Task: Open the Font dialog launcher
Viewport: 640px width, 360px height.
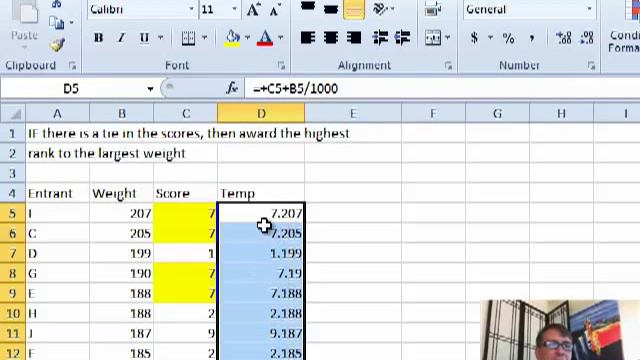Action: click(281, 65)
